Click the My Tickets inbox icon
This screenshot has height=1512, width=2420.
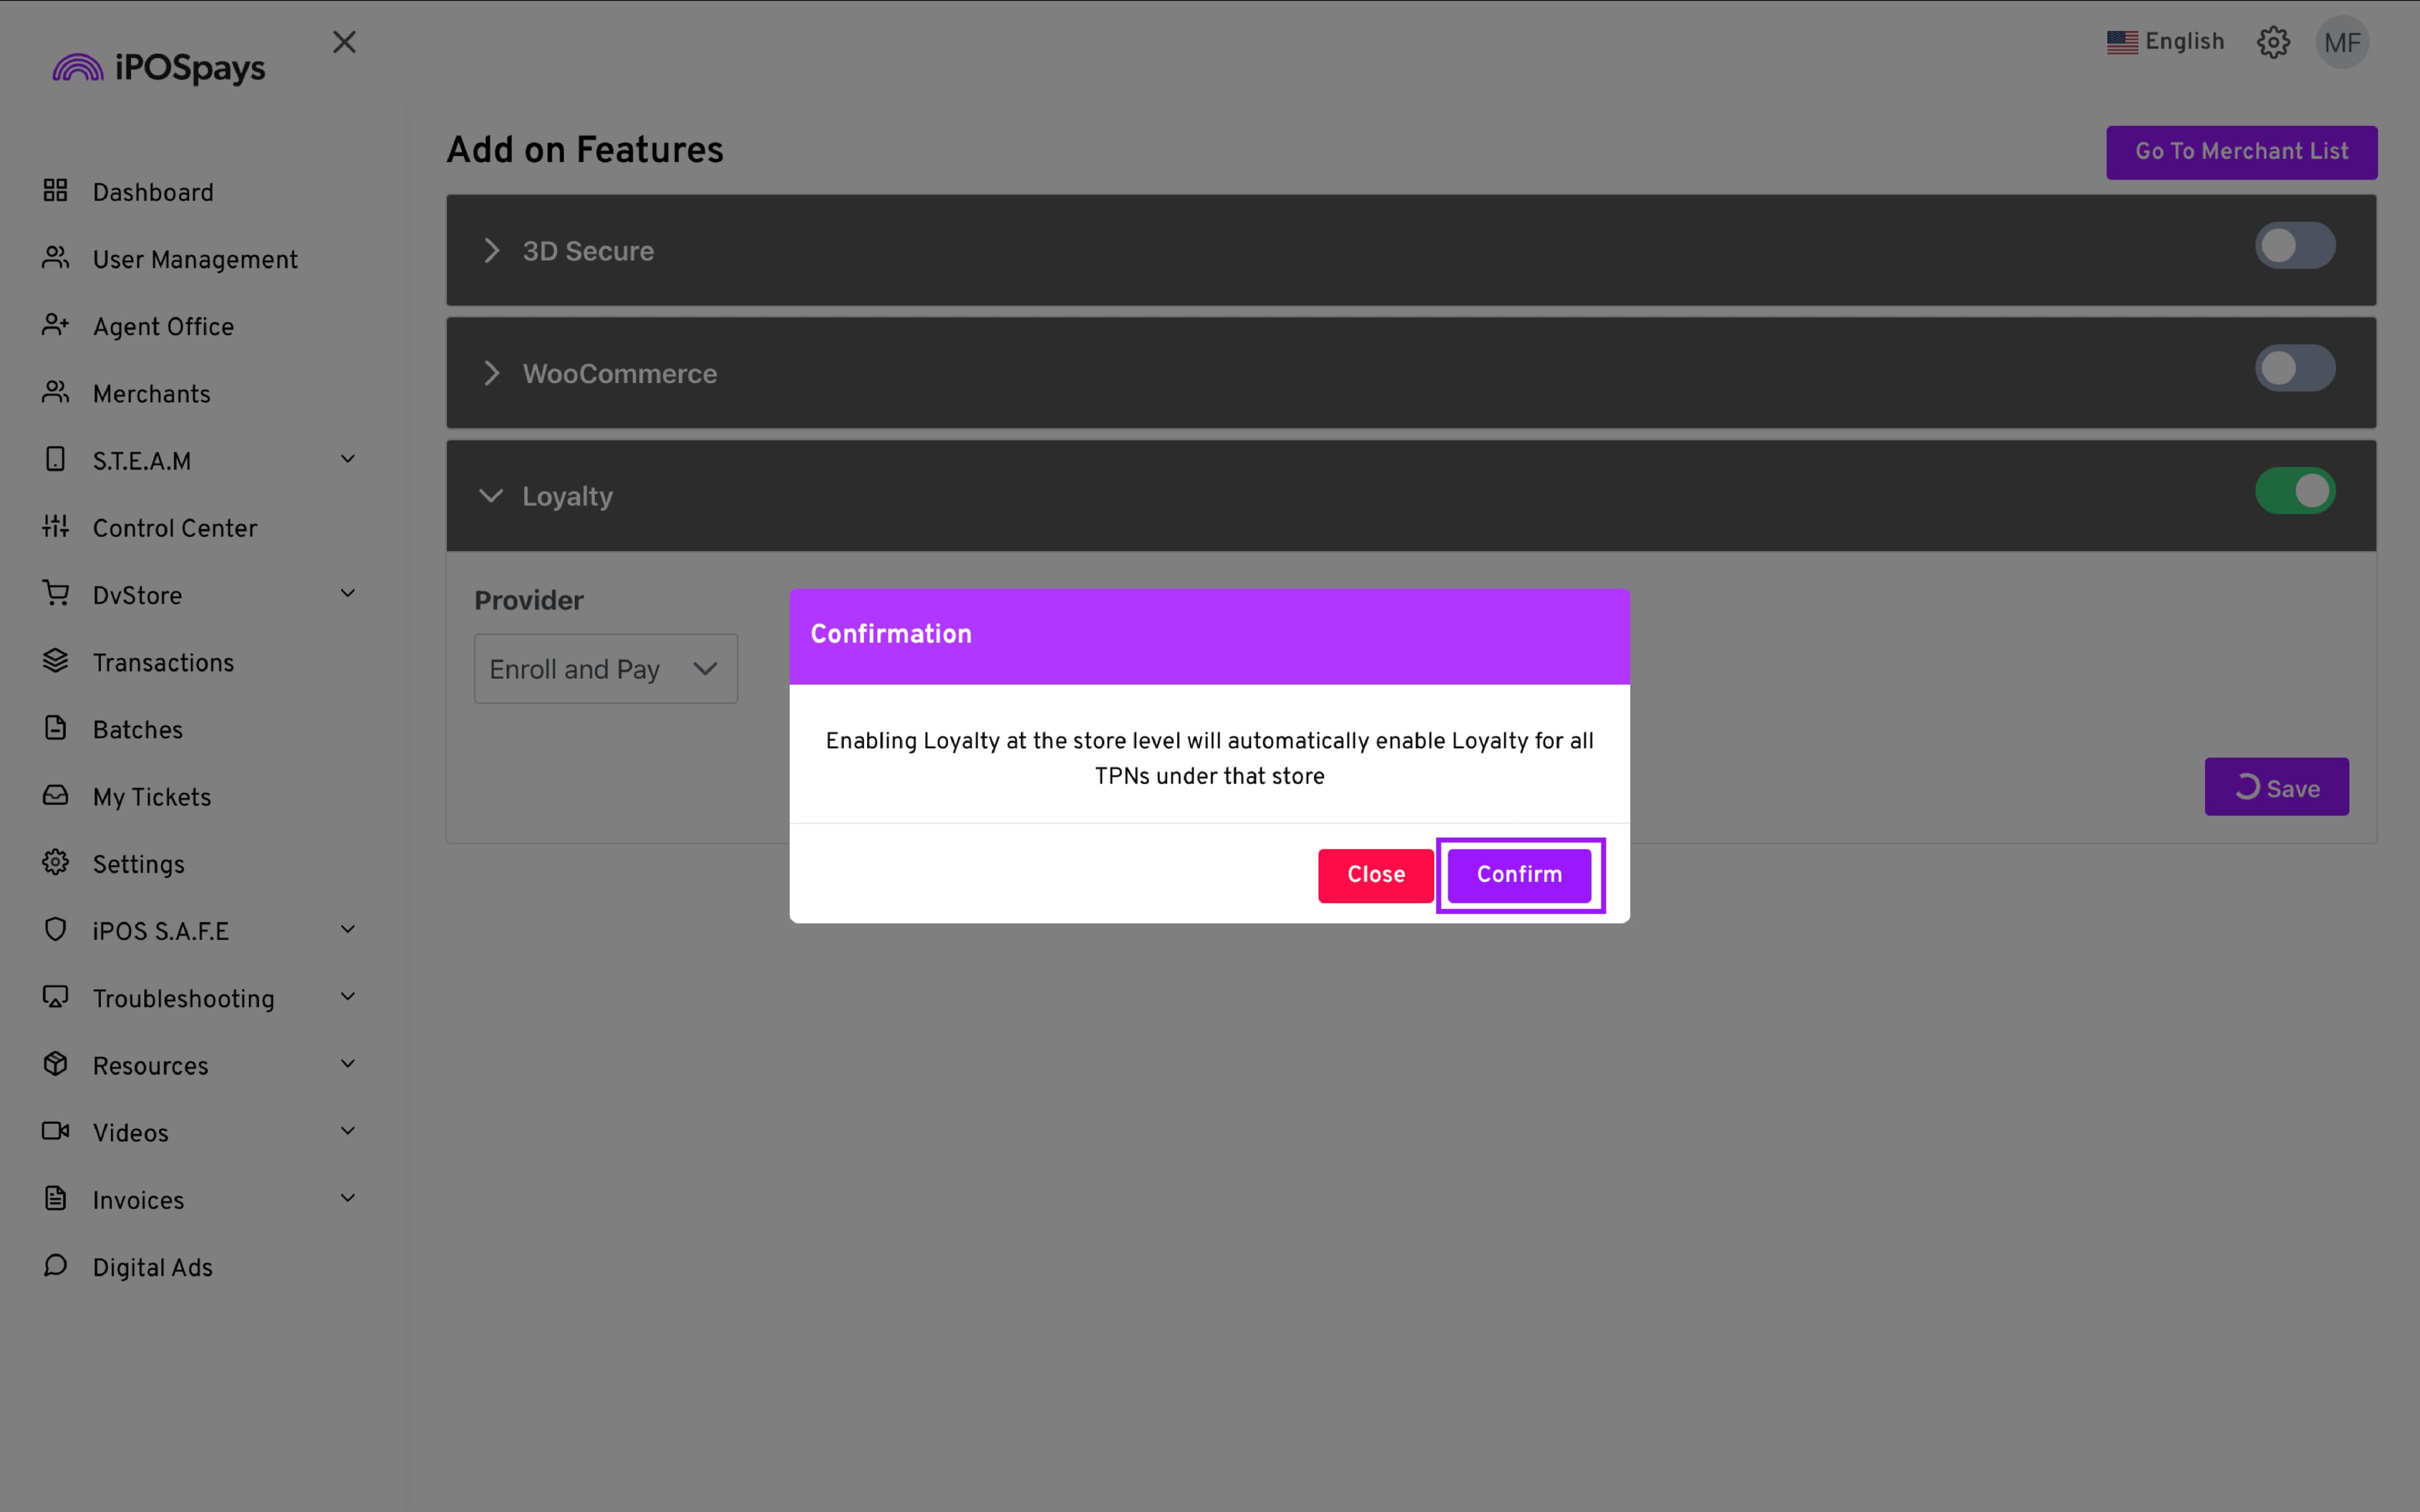(x=55, y=795)
